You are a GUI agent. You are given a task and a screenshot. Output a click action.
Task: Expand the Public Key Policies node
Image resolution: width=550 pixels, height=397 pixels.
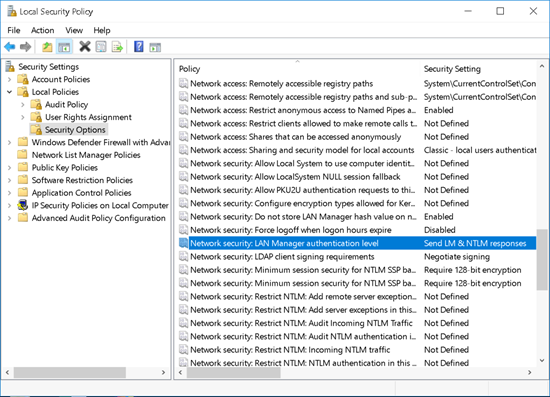[9, 168]
